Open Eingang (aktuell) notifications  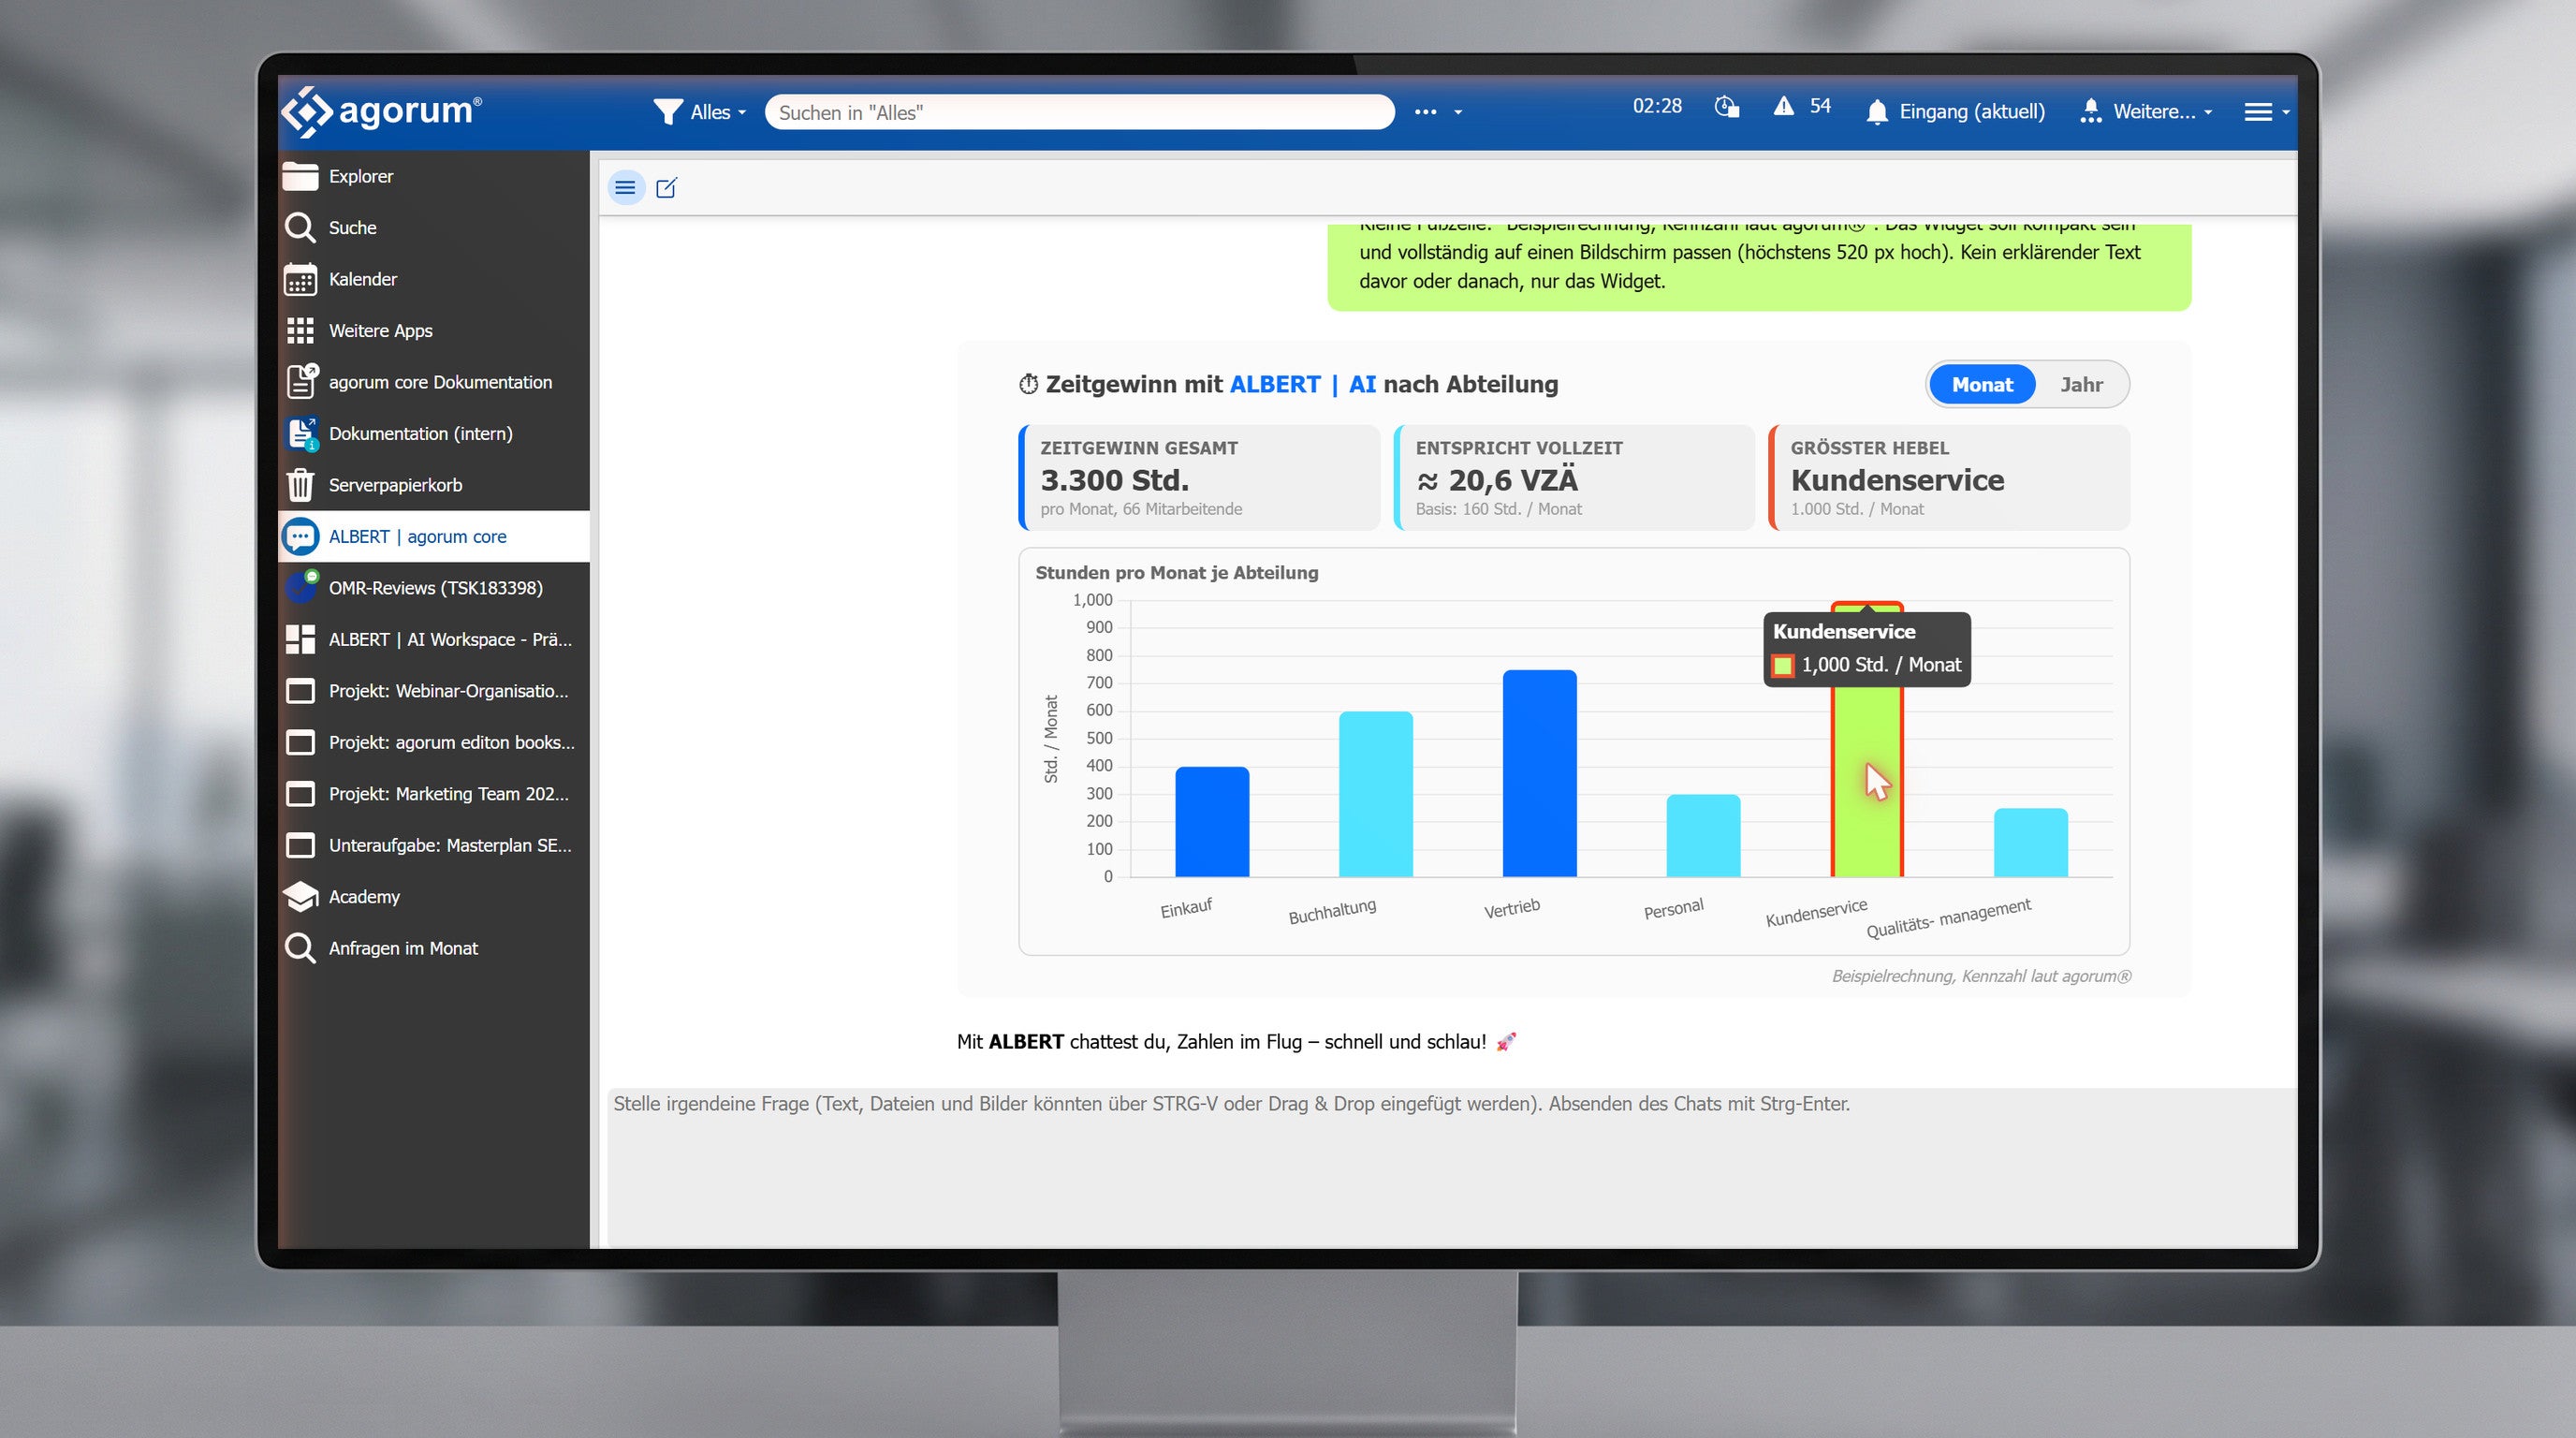pos(1971,112)
